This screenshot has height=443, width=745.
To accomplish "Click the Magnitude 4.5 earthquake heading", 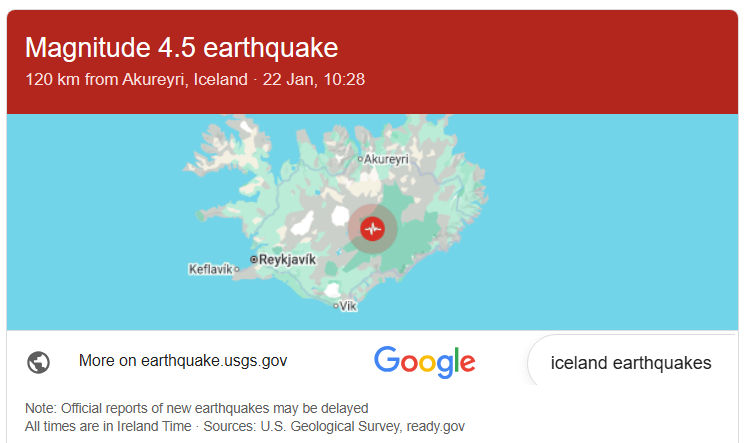I will 181,47.
